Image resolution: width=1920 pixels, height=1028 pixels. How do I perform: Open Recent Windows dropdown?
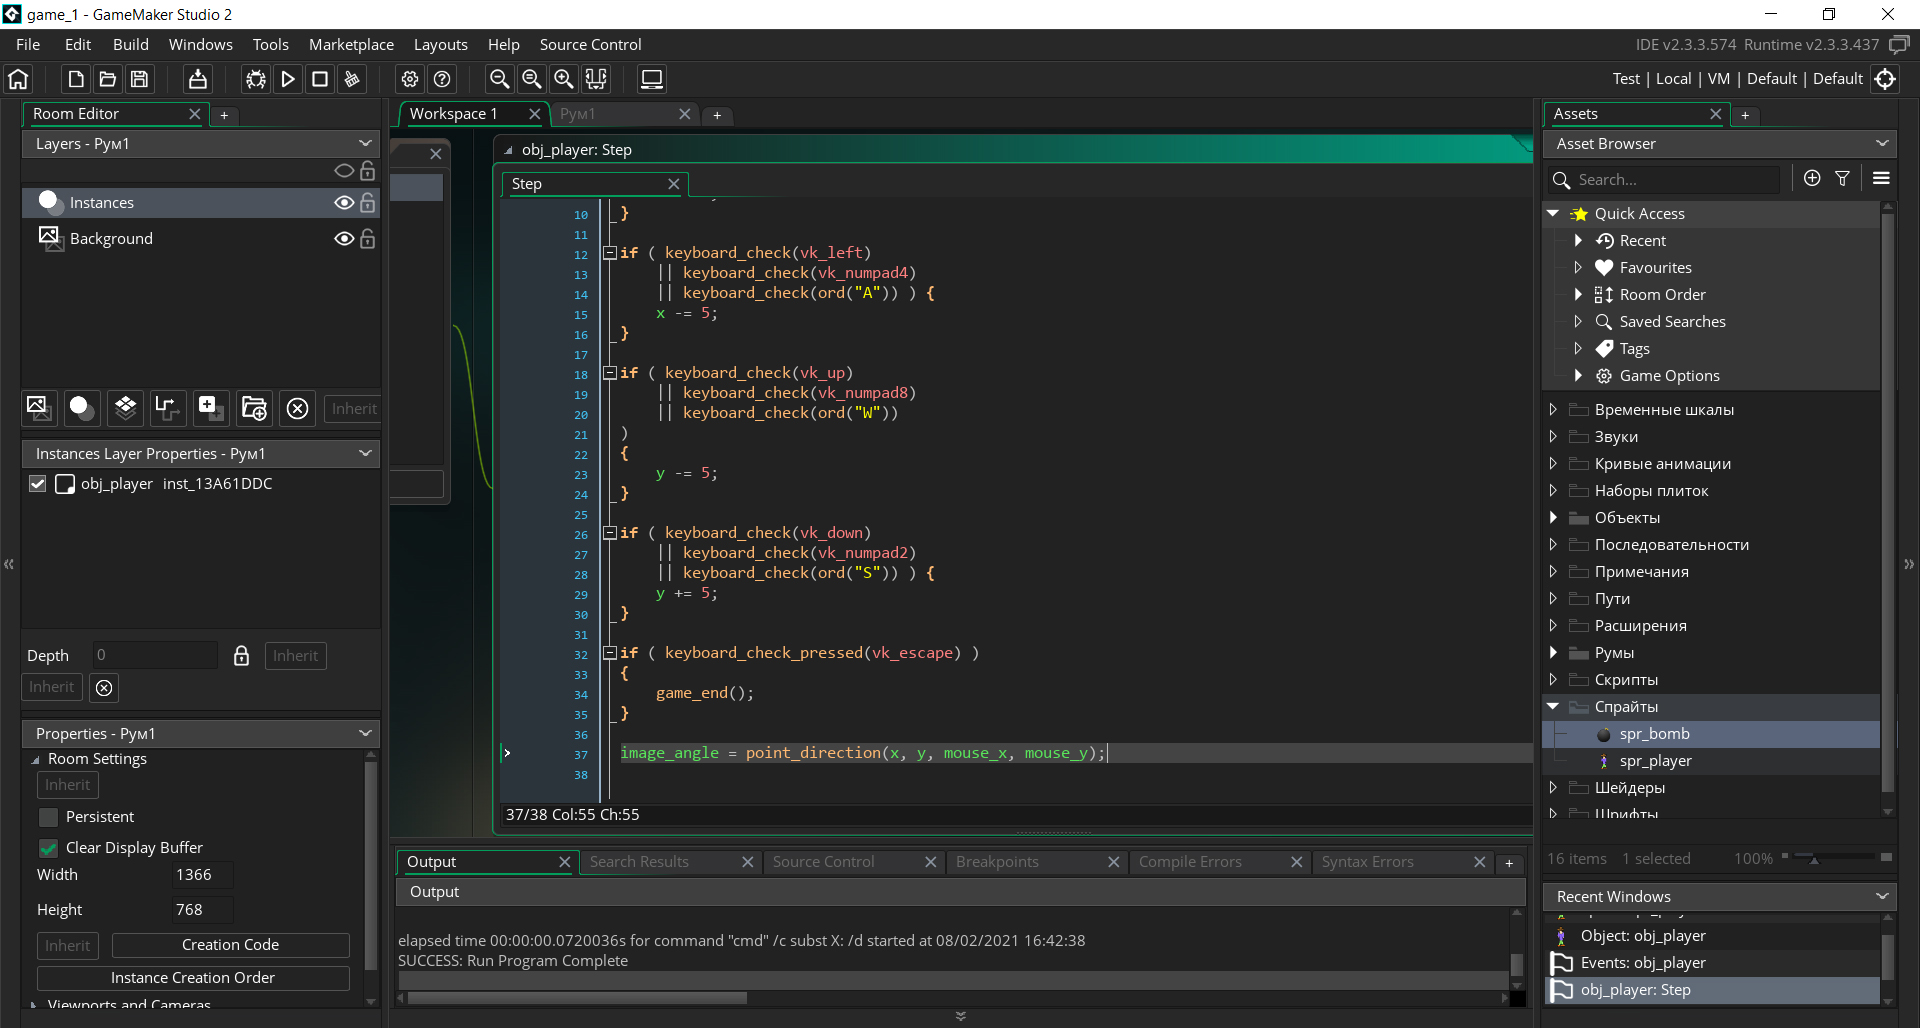[x=1882, y=896]
